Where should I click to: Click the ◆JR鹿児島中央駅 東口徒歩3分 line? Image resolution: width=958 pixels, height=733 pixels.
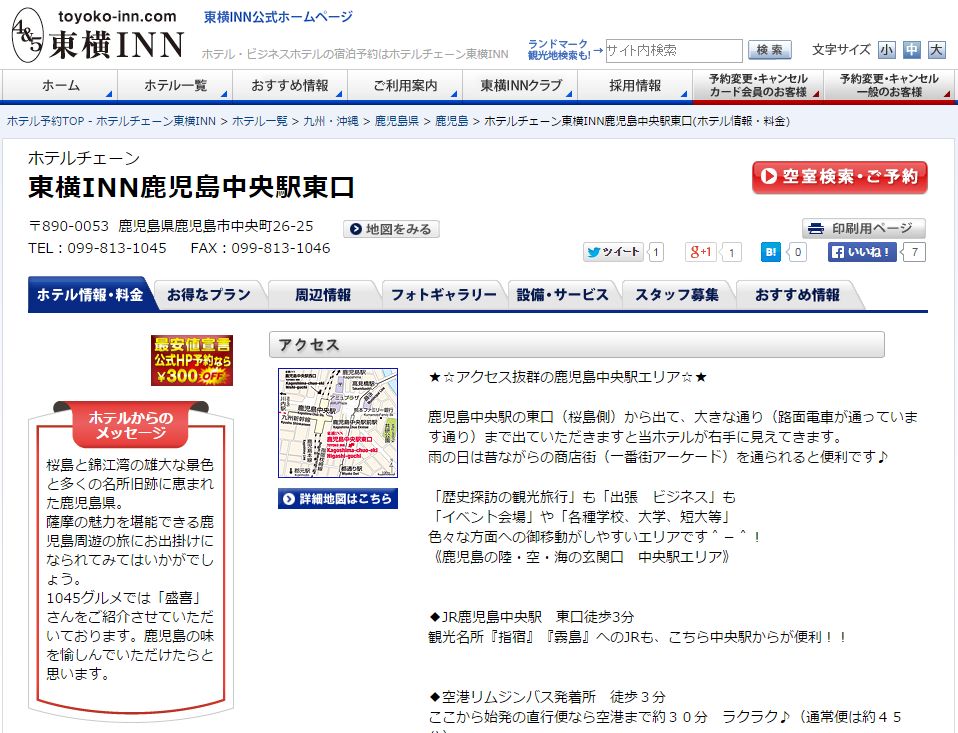531,616
